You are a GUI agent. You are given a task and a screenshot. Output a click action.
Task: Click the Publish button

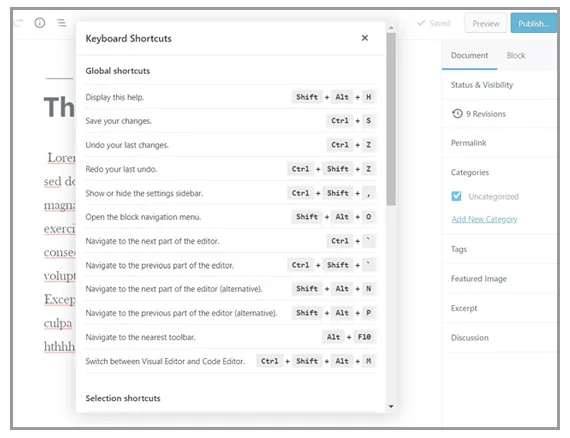(x=533, y=23)
